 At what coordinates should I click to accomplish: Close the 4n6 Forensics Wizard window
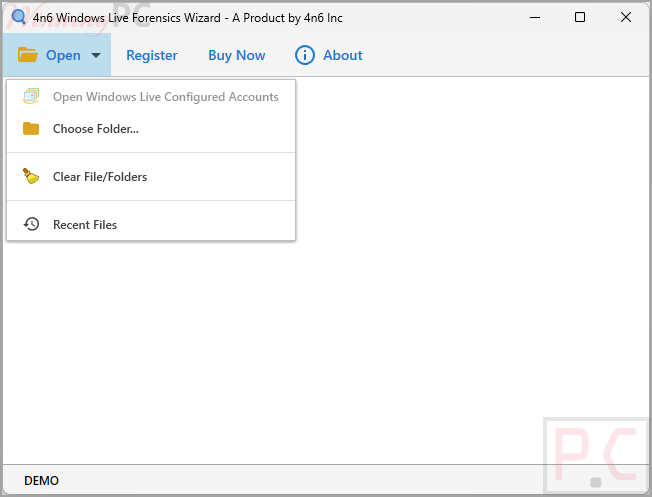point(625,17)
